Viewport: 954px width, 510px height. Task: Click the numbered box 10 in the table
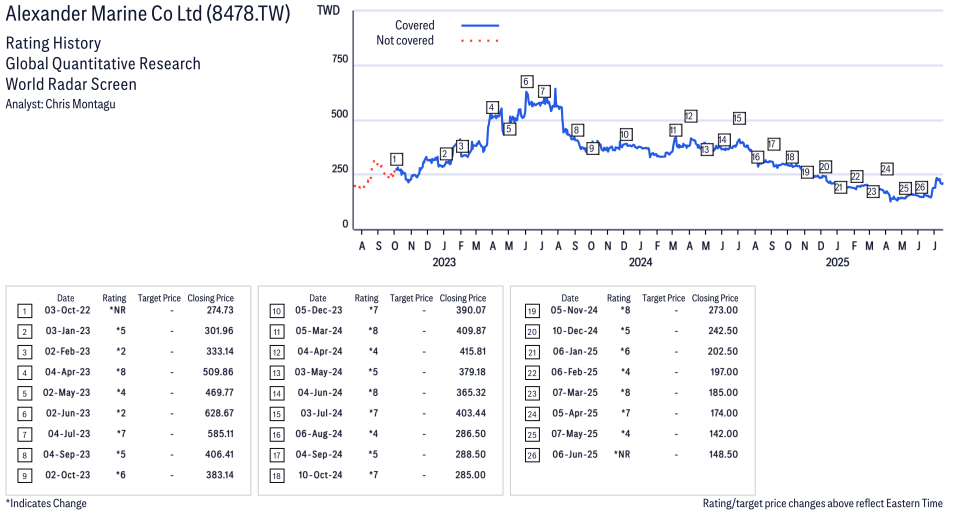(277, 312)
